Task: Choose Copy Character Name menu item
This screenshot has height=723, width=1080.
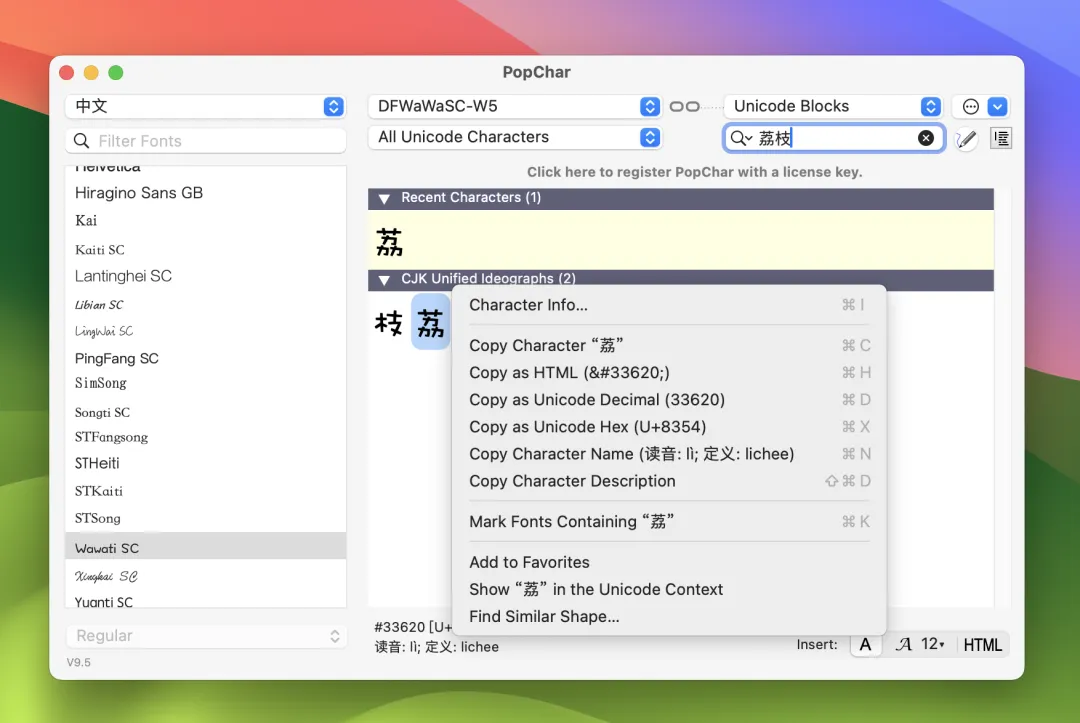Action: 668,454
